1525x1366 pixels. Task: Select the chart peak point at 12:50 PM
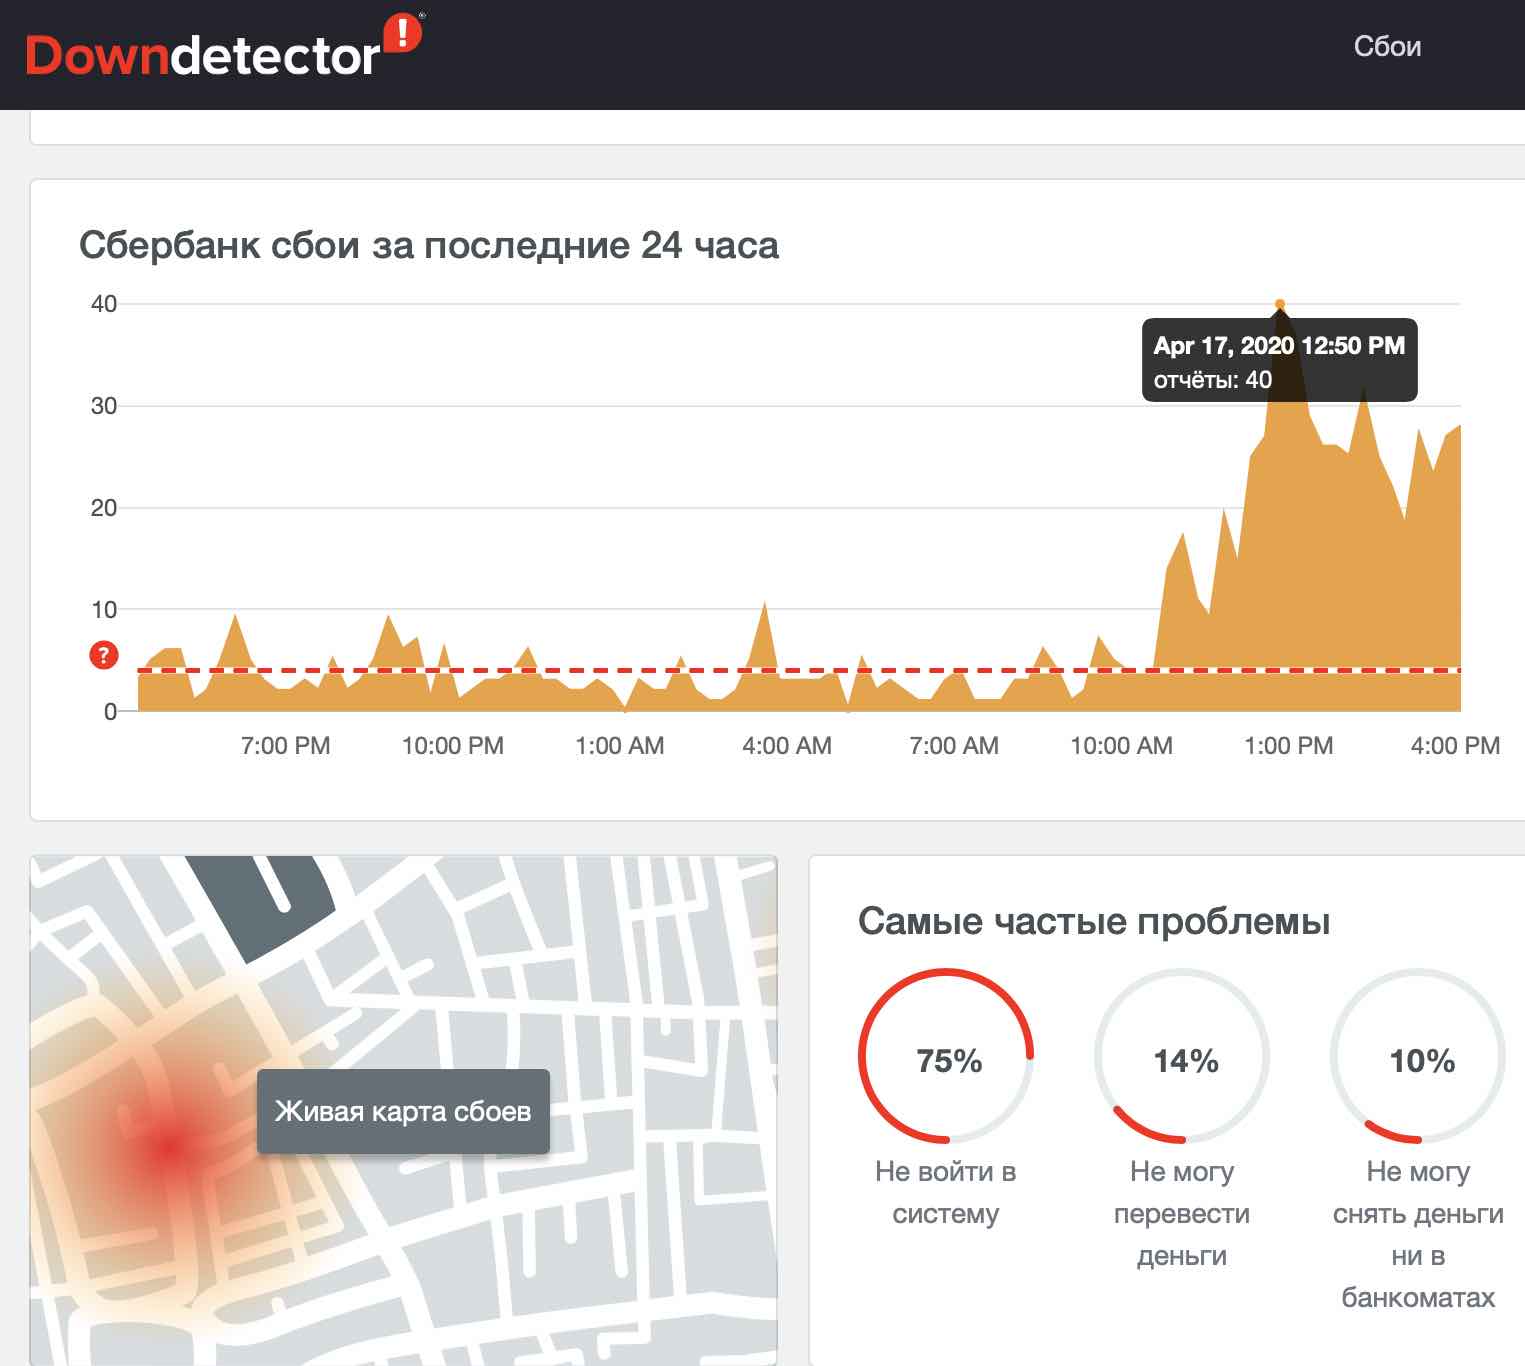pos(1280,304)
